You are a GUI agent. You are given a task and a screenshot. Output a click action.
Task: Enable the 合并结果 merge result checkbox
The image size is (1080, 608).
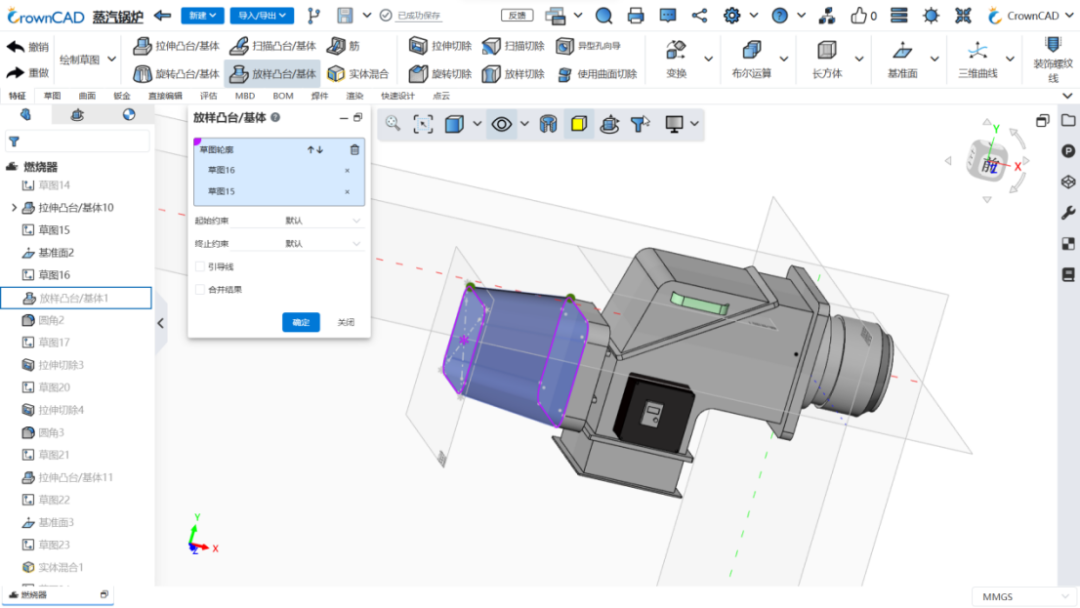pyautogui.click(x=200, y=289)
